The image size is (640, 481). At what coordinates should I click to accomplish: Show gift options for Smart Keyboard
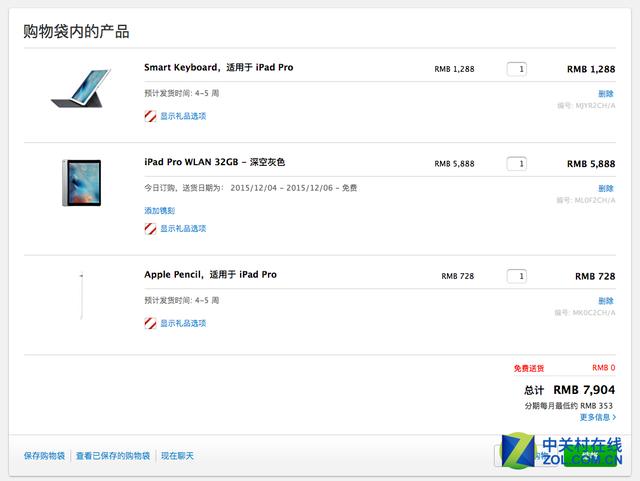(183, 116)
